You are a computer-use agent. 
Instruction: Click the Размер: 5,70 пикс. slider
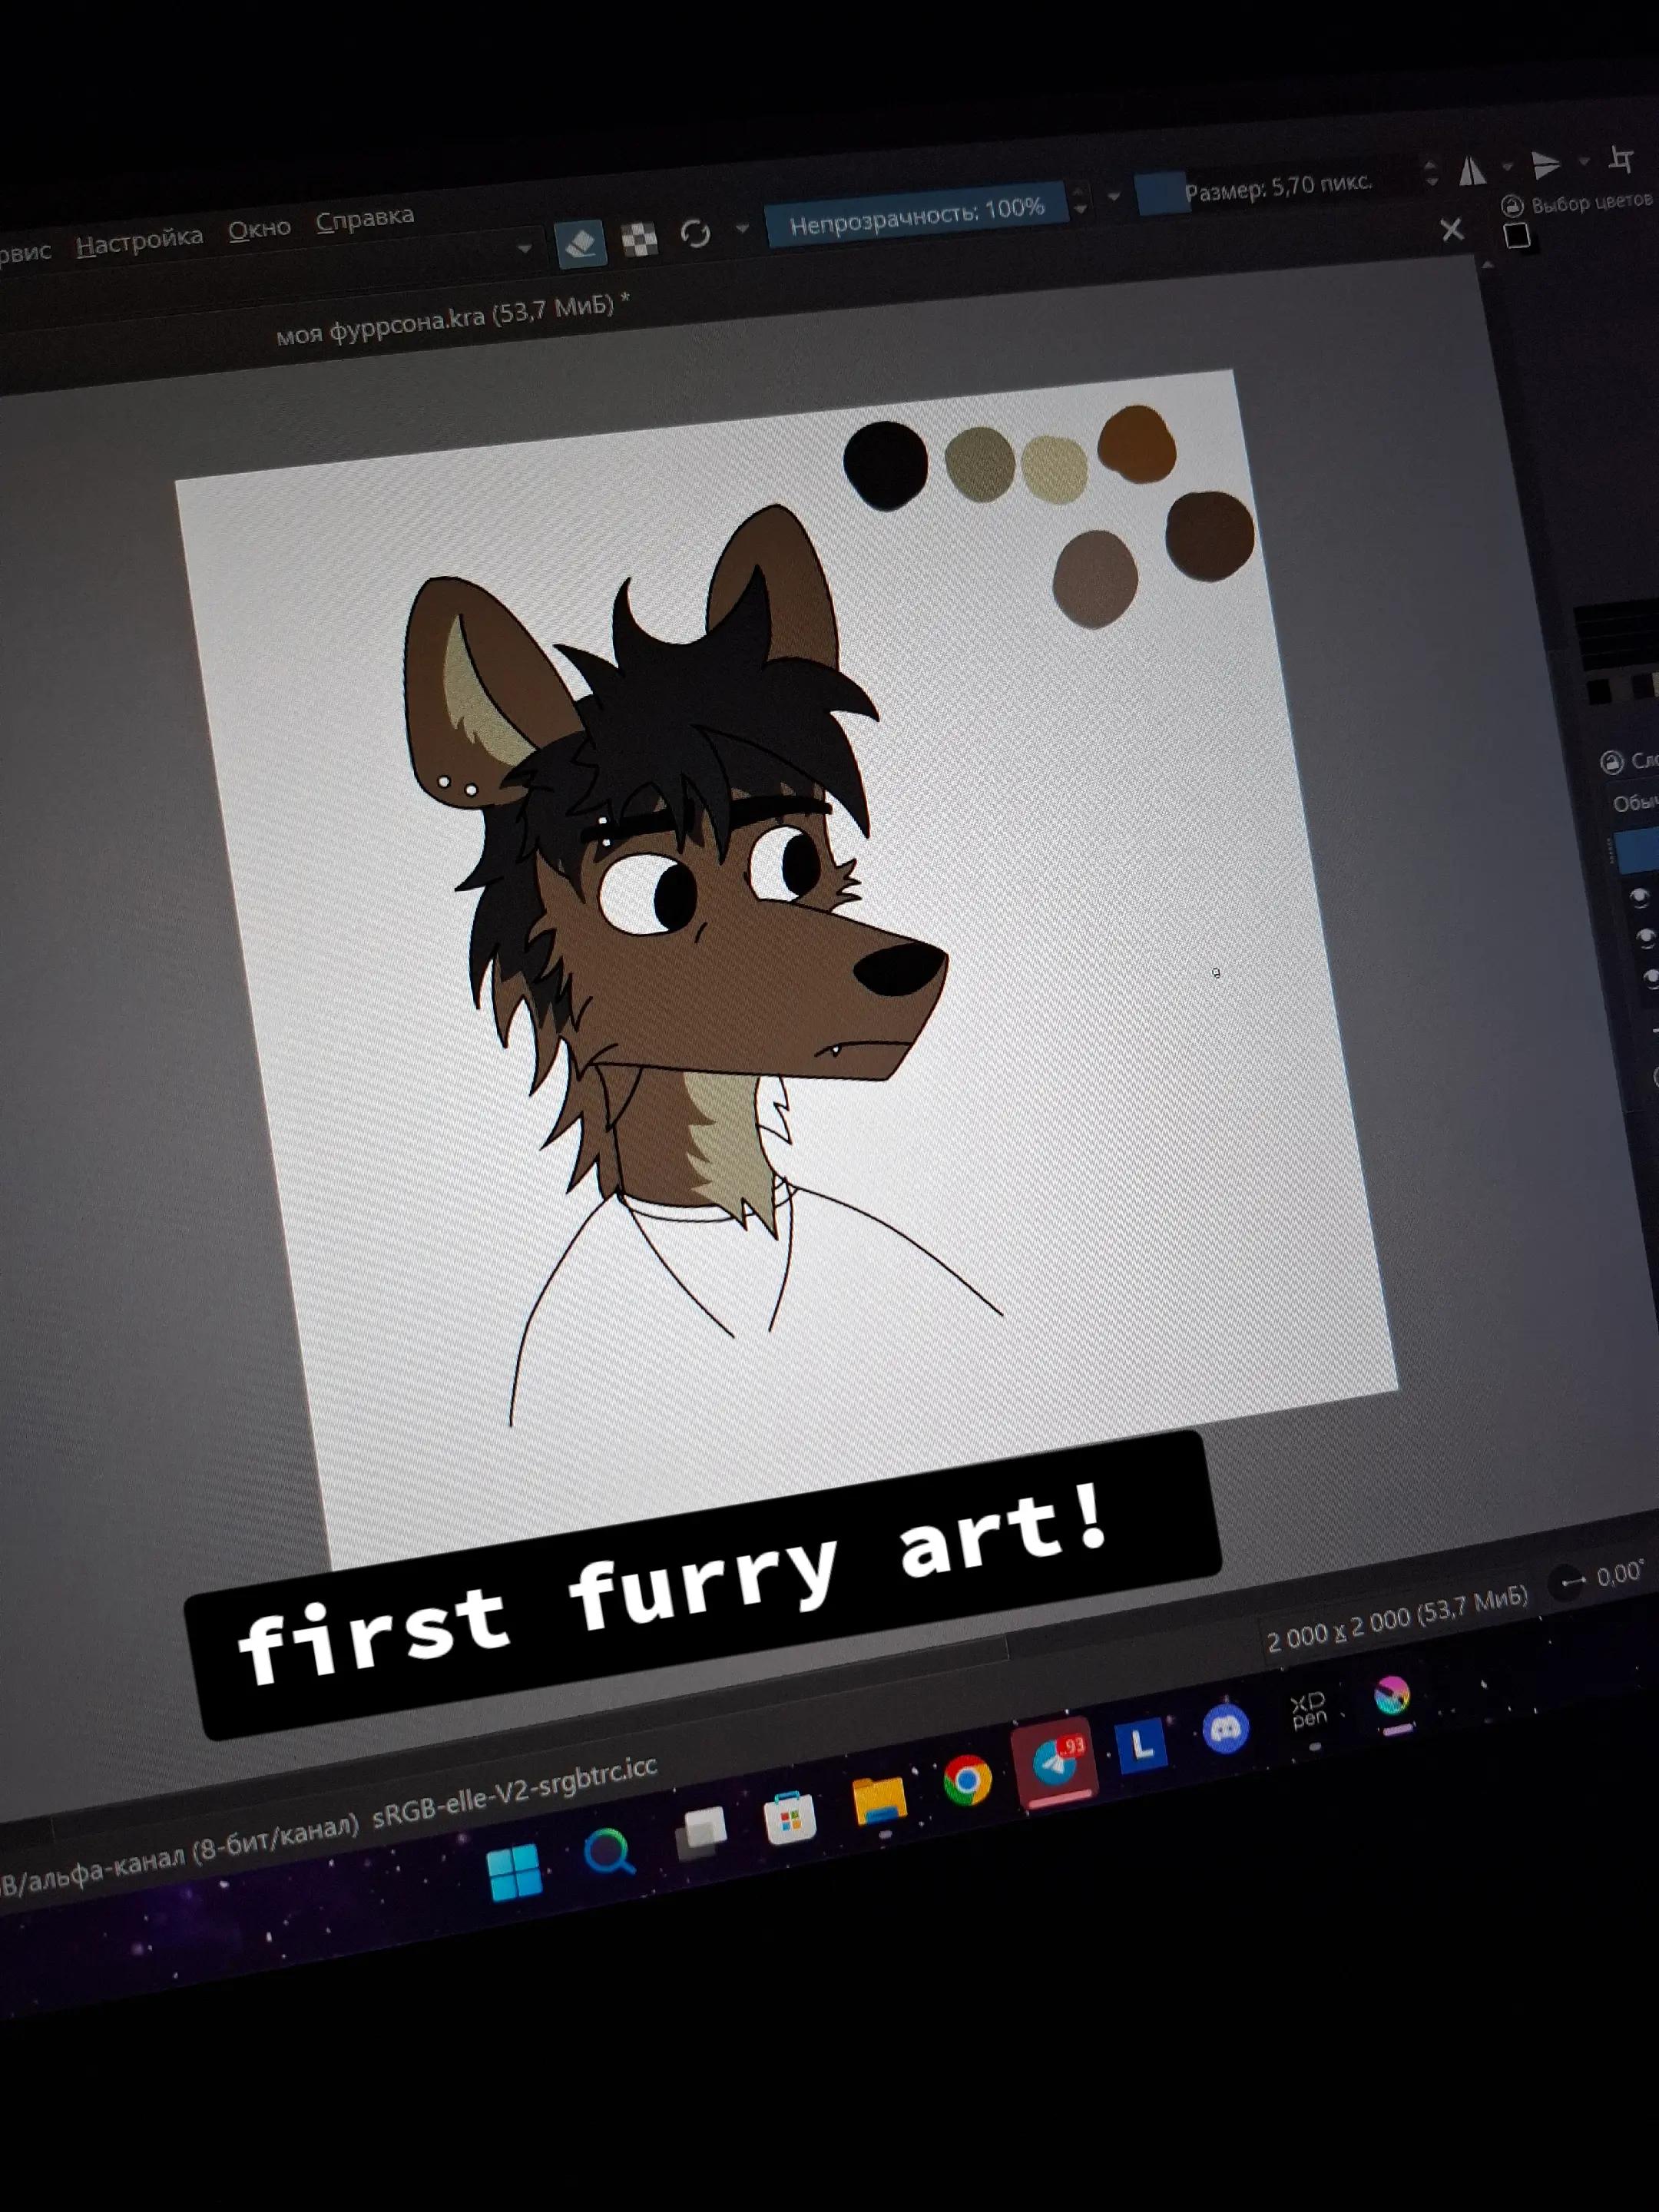coord(1278,186)
